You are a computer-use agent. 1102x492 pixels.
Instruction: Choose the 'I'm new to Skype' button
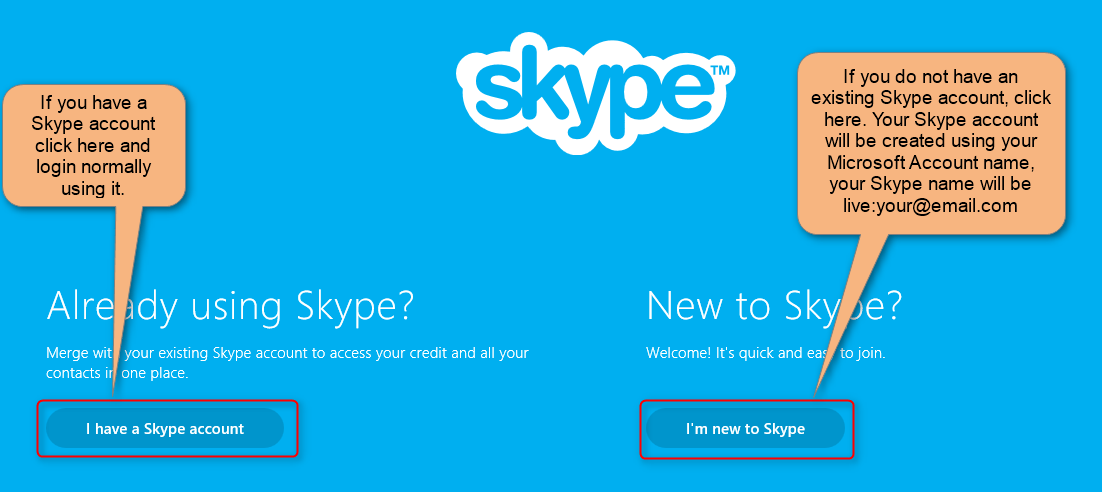[745, 428]
